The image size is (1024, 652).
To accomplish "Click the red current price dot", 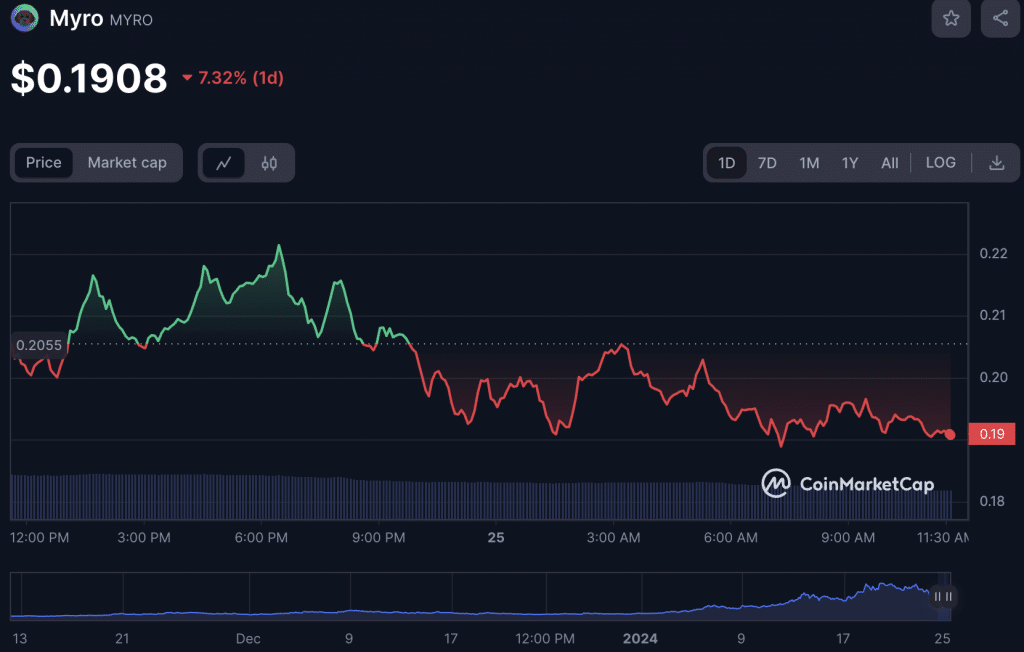I will coord(949,435).
